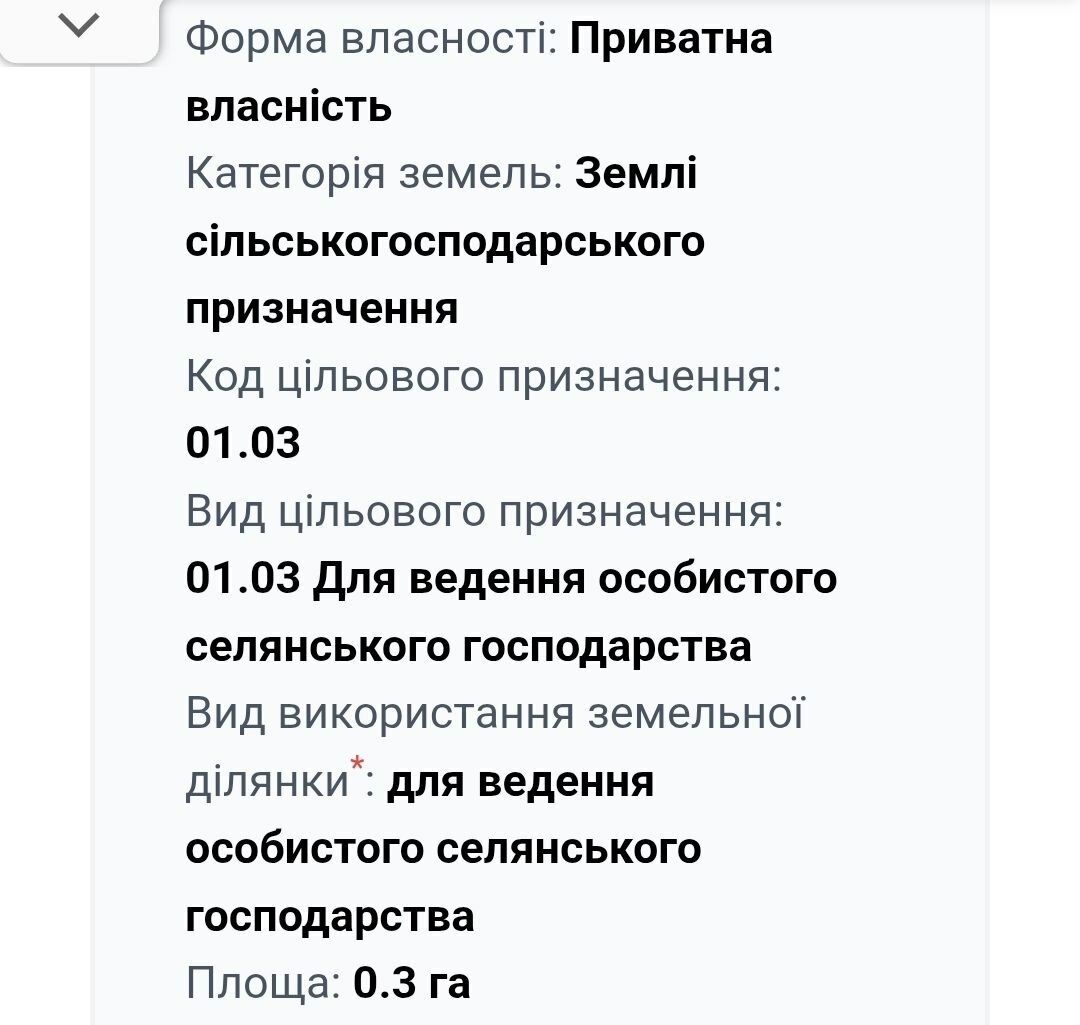
Task: Collapse the panel with the chevron arrow
Action: tap(79, 26)
